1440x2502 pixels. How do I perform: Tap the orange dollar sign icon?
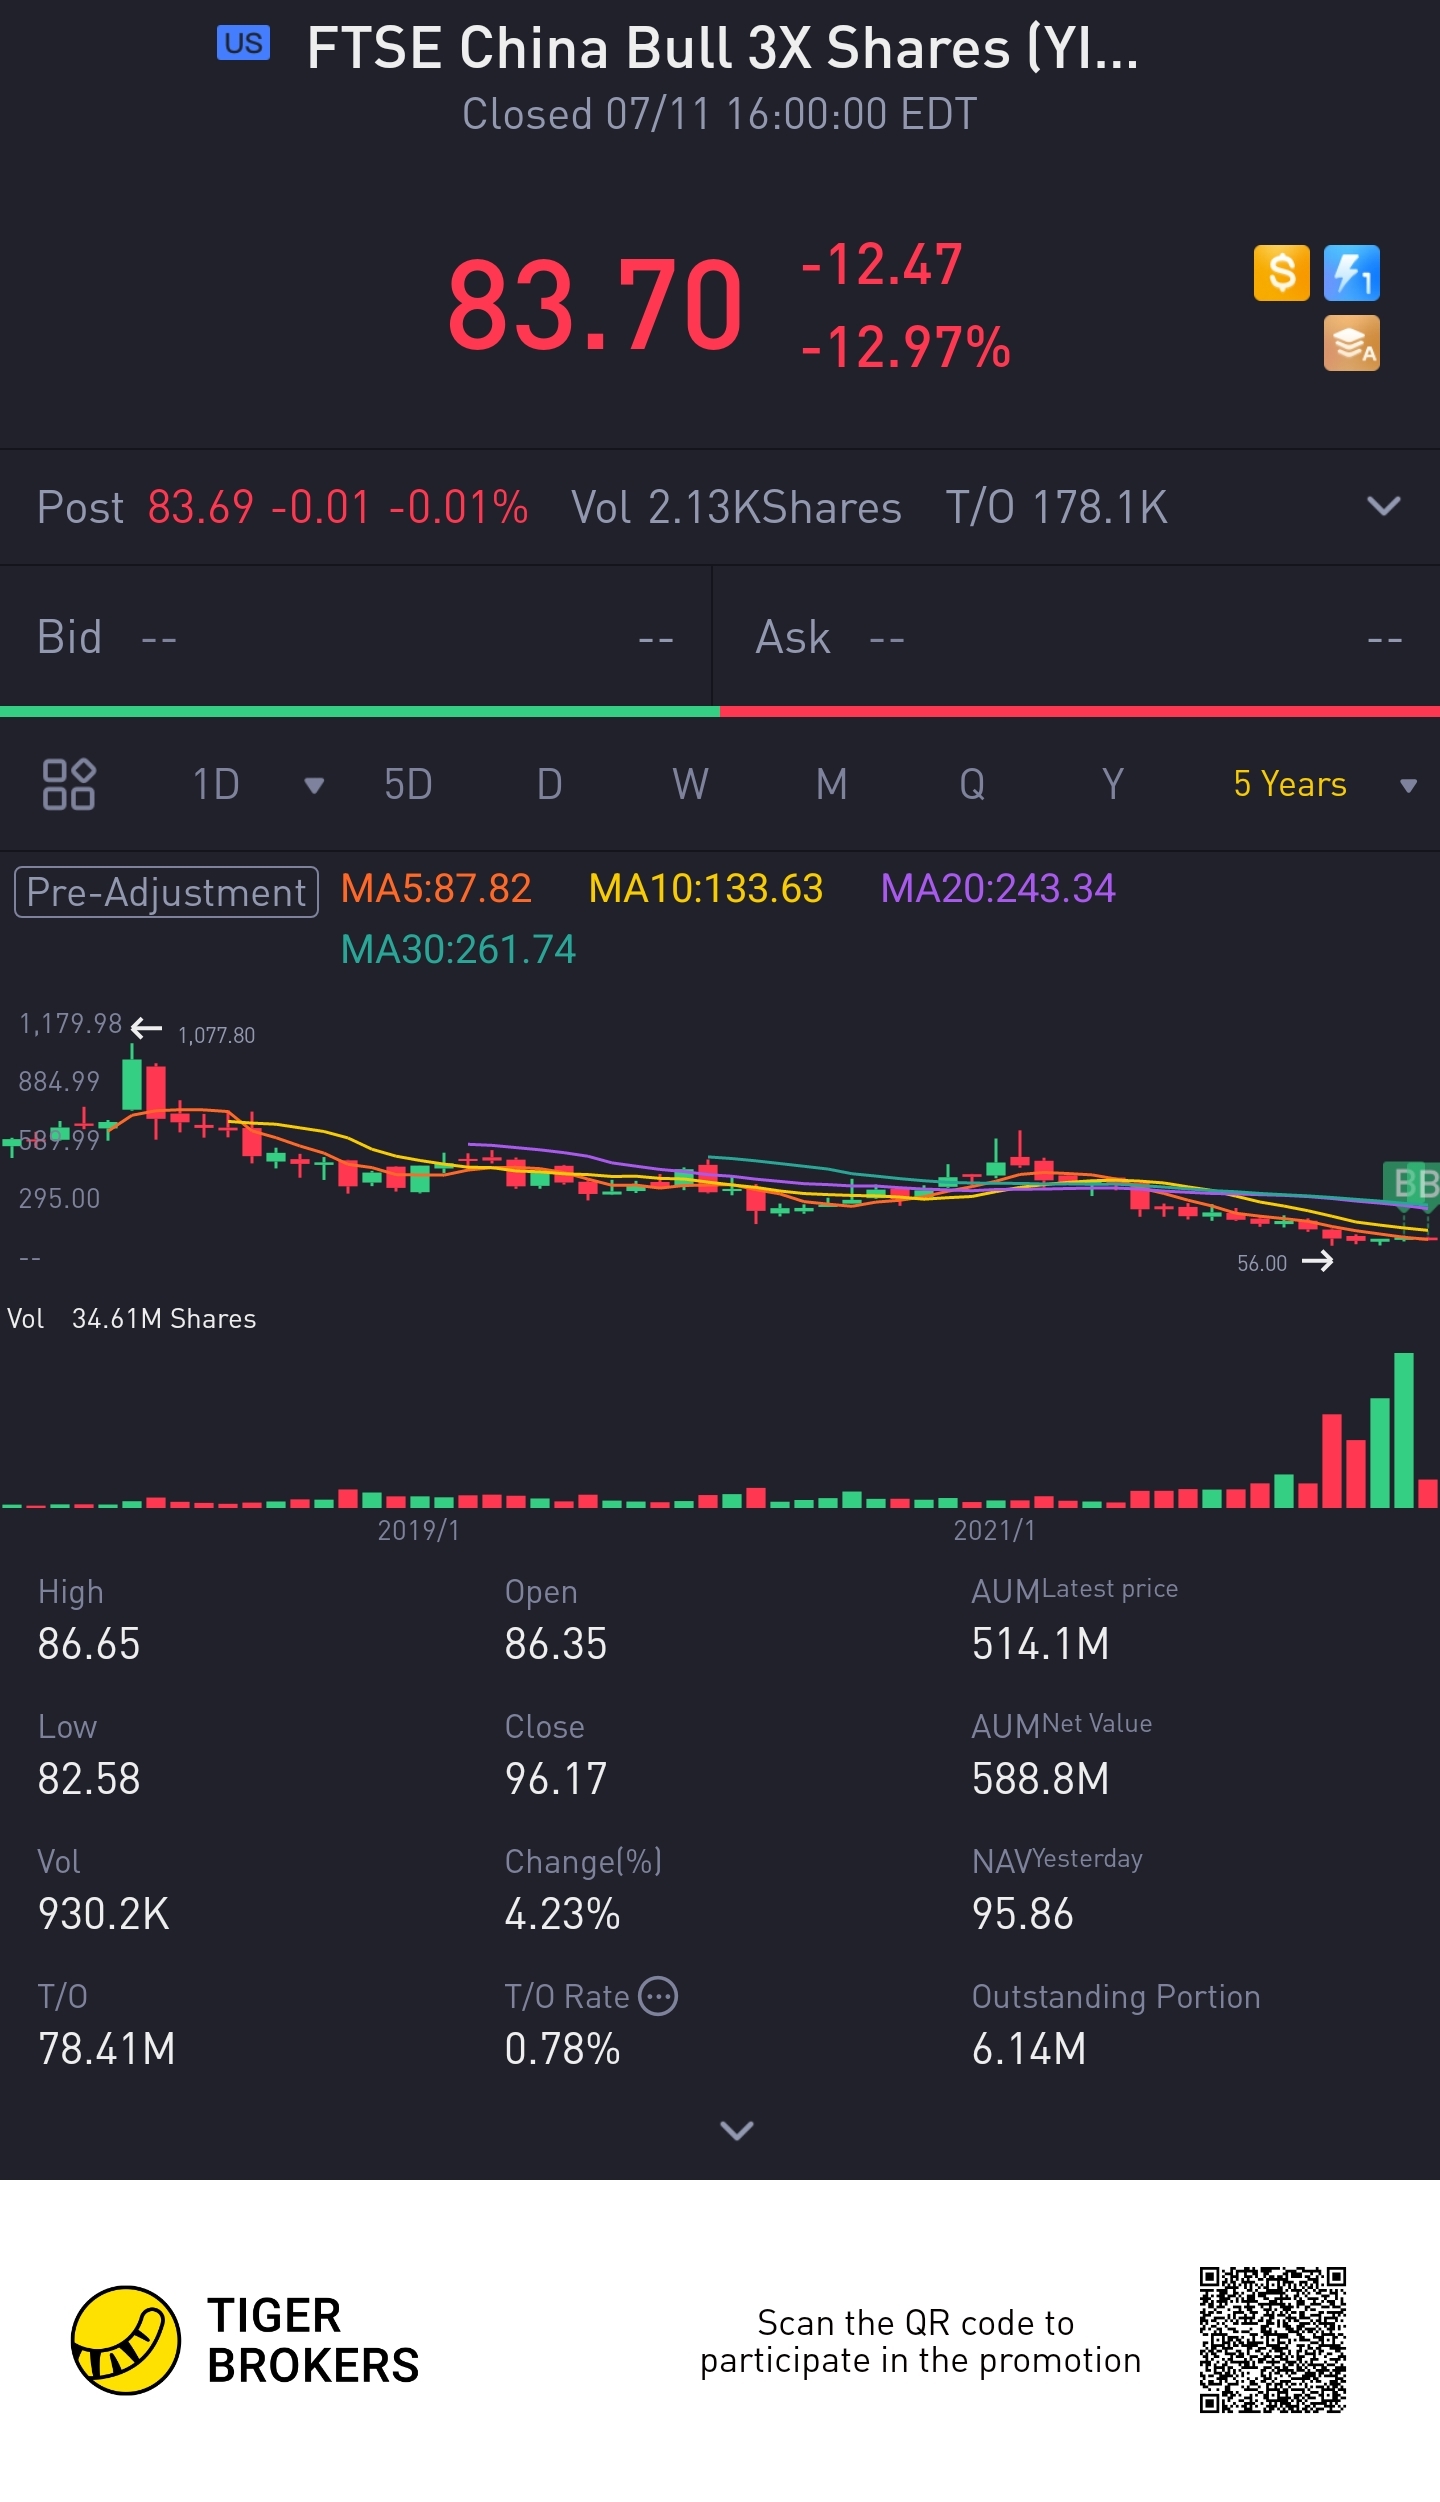tap(1281, 273)
